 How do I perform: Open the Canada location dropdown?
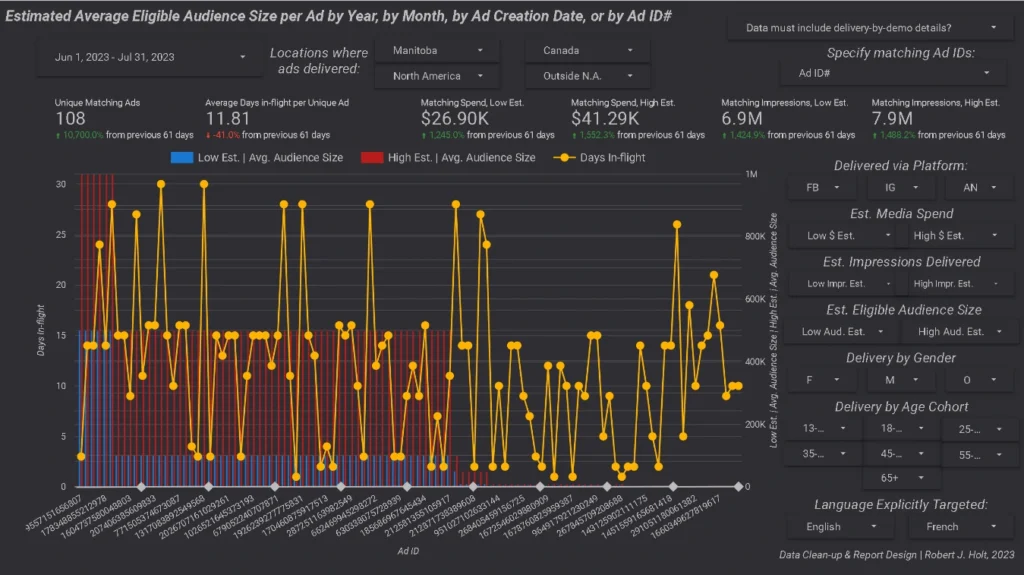(587, 50)
